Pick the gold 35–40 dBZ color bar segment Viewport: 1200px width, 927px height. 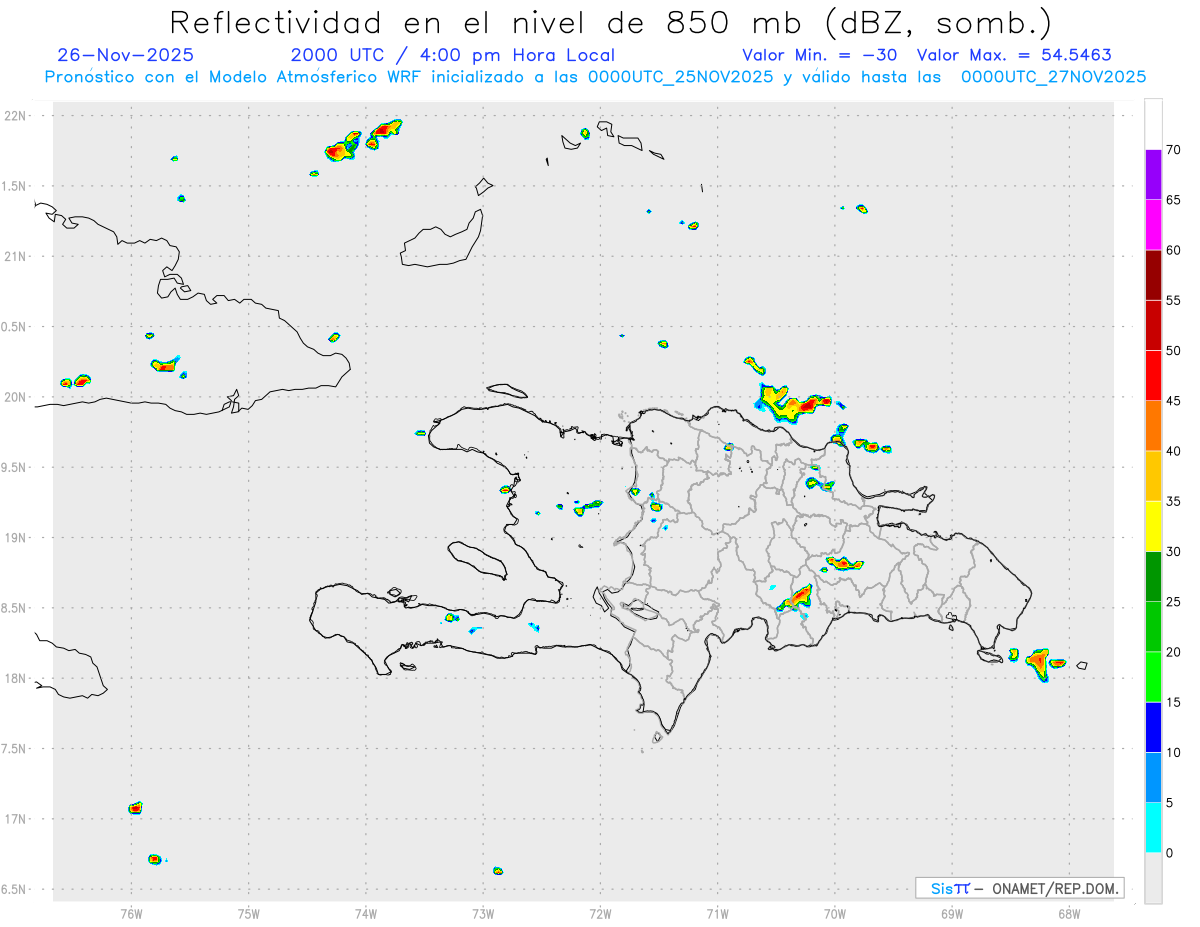point(1153,476)
